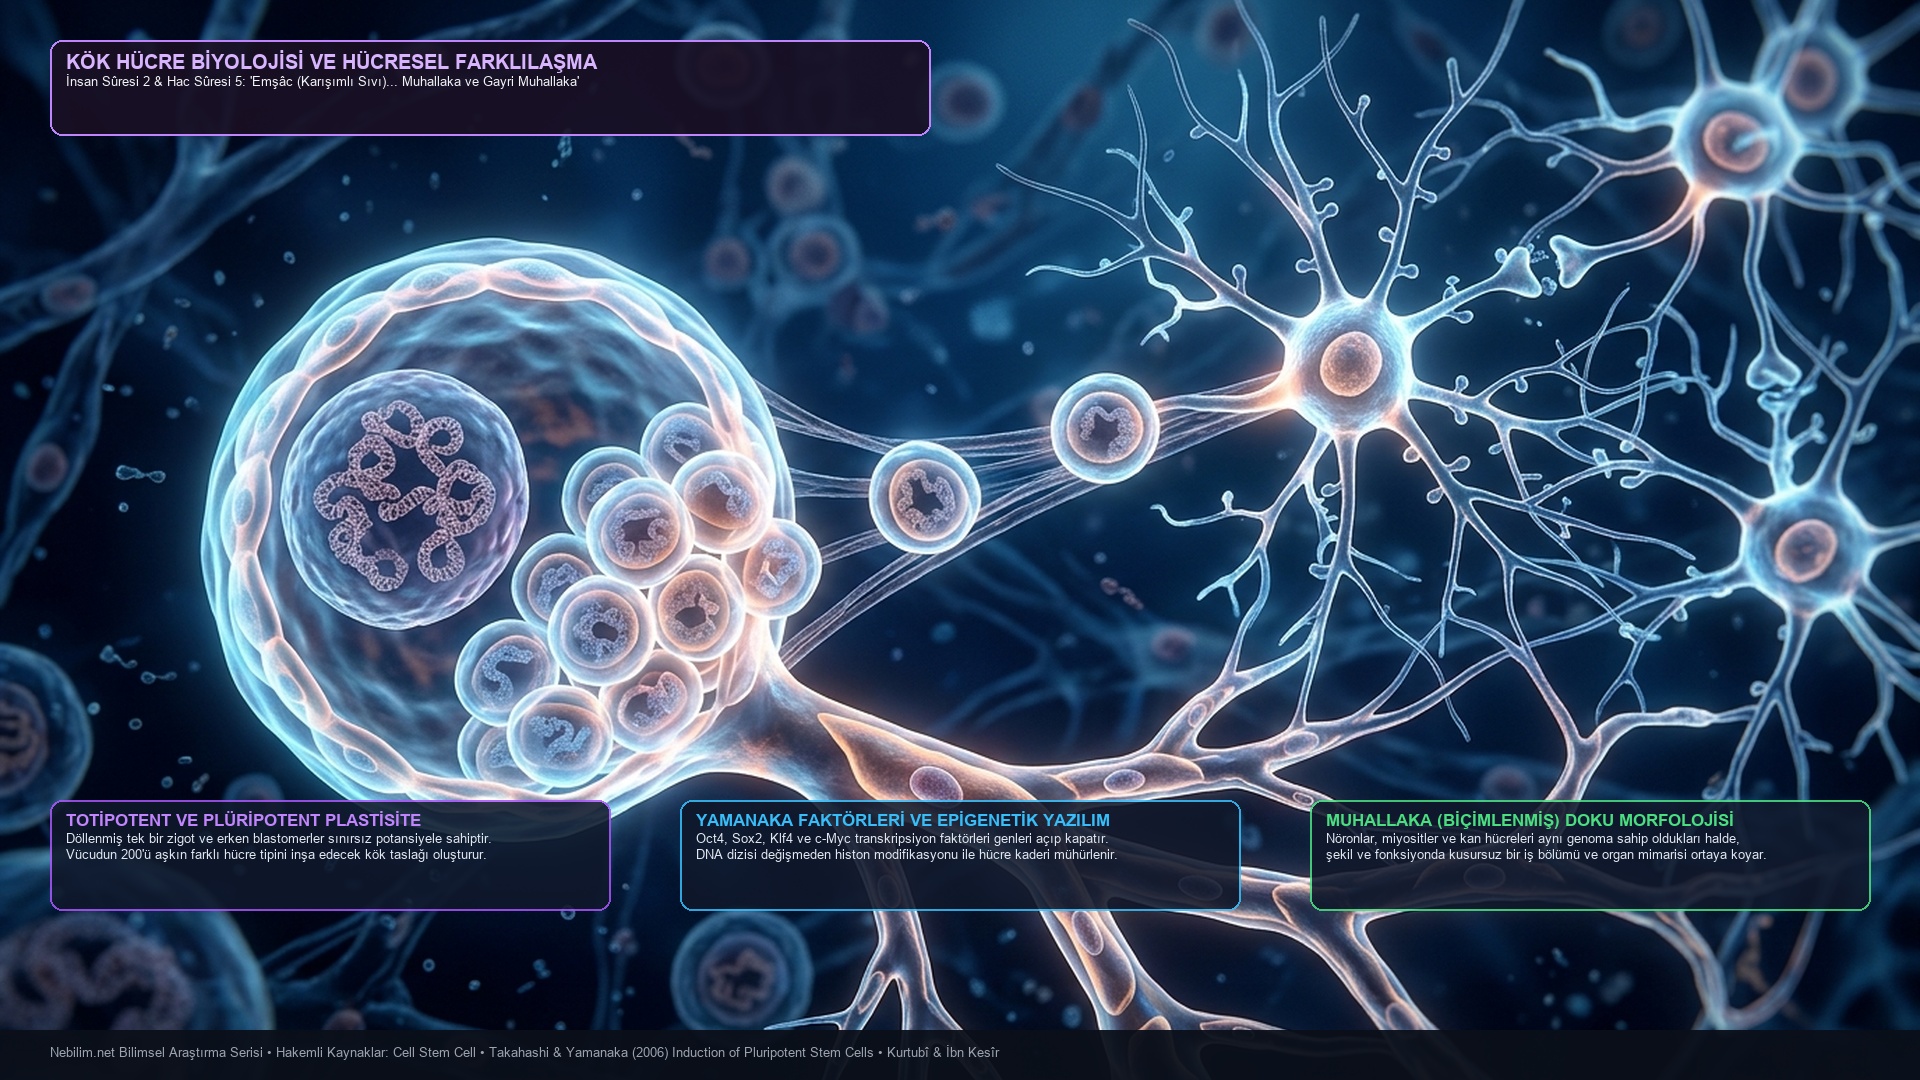
Task: Click 'Kurtubî & İbn Kesîr' in the footer
Action: (x=943, y=1053)
